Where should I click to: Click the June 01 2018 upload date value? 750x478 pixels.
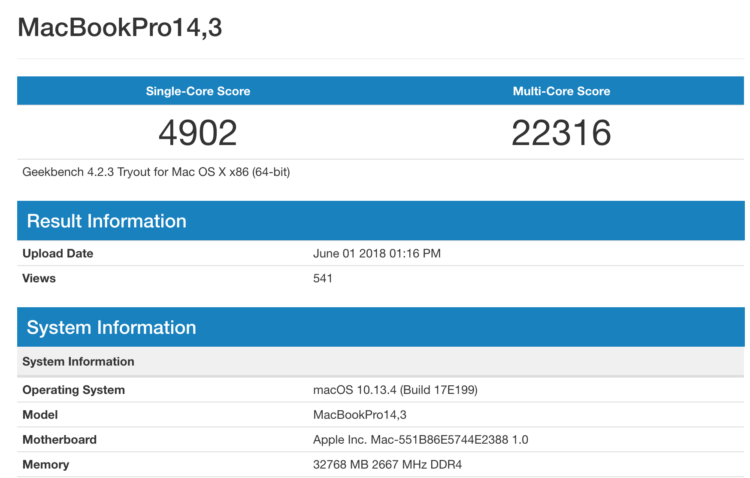pos(376,253)
